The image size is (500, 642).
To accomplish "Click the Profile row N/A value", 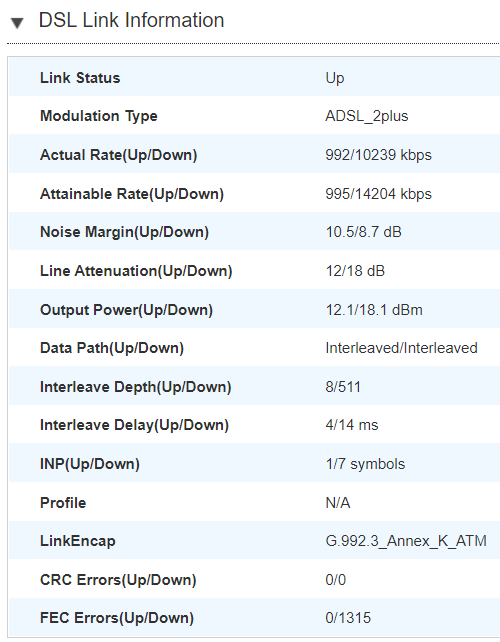I will click(x=338, y=502).
